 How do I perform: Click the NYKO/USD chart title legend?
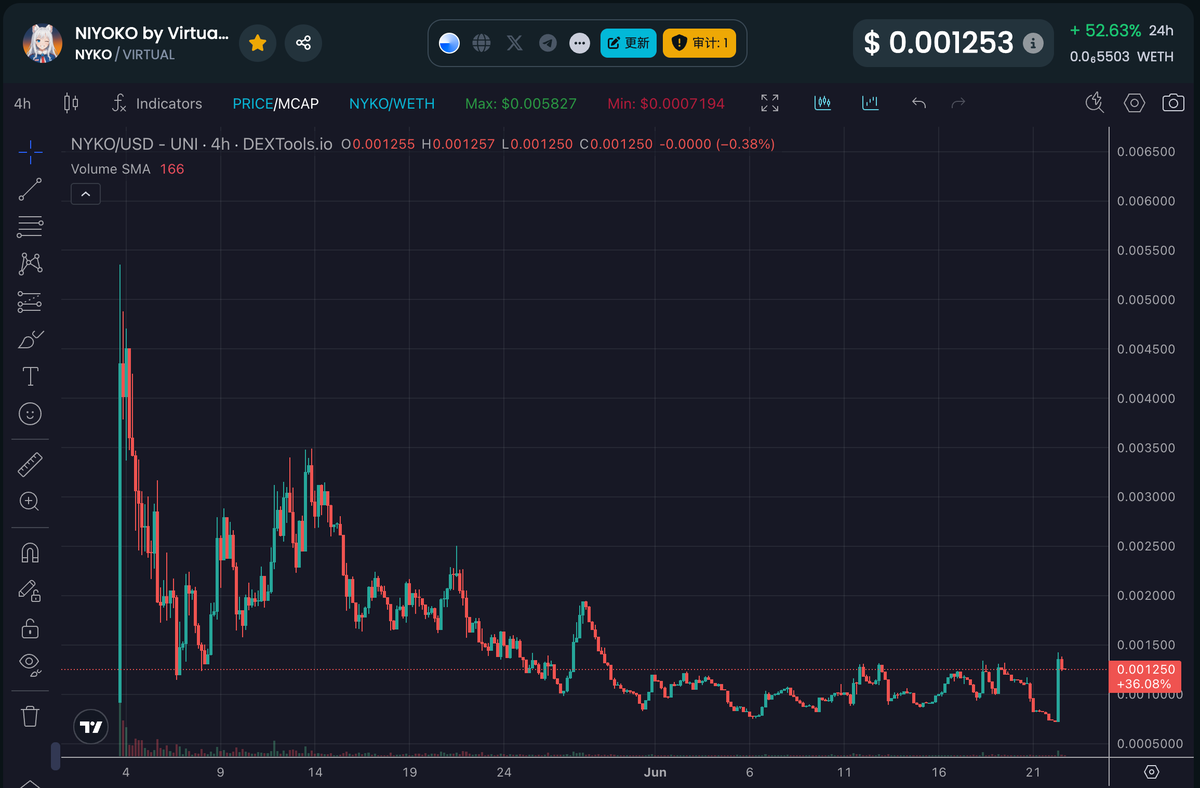tap(201, 144)
